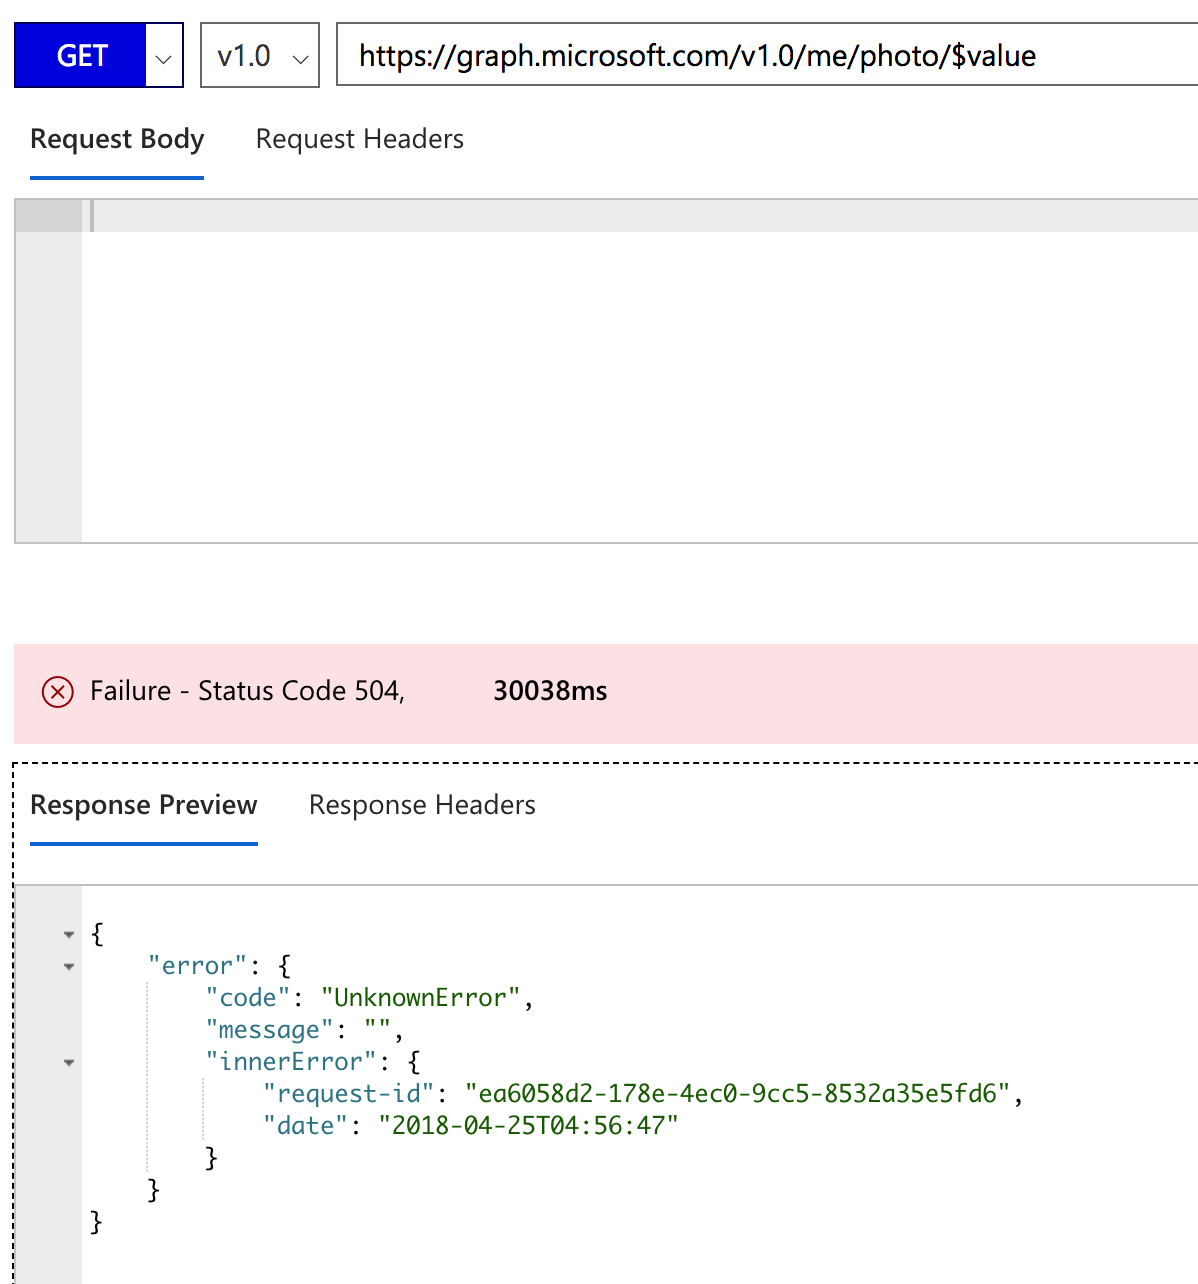Click the date value 2018-04-25T04:56:47
The height and width of the screenshot is (1284, 1198).
tap(528, 1126)
